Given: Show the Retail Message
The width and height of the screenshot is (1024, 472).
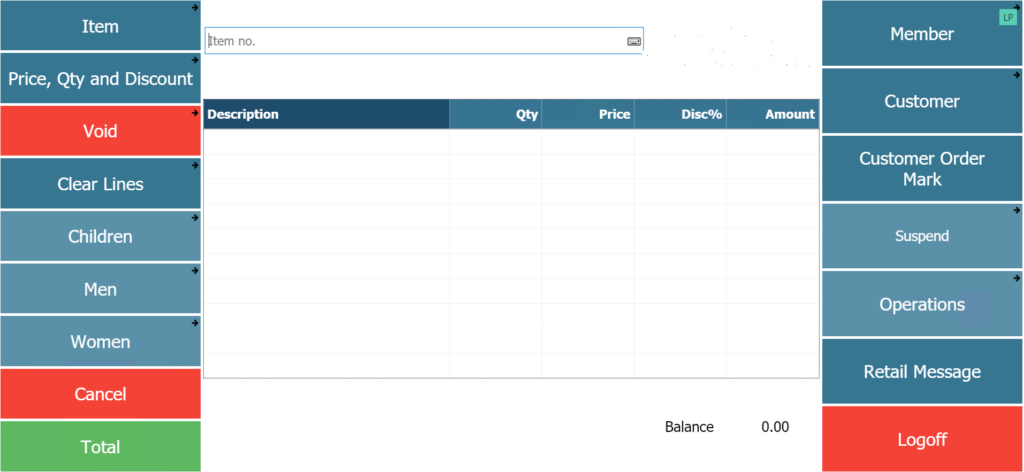Looking at the screenshot, I should tap(922, 371).
